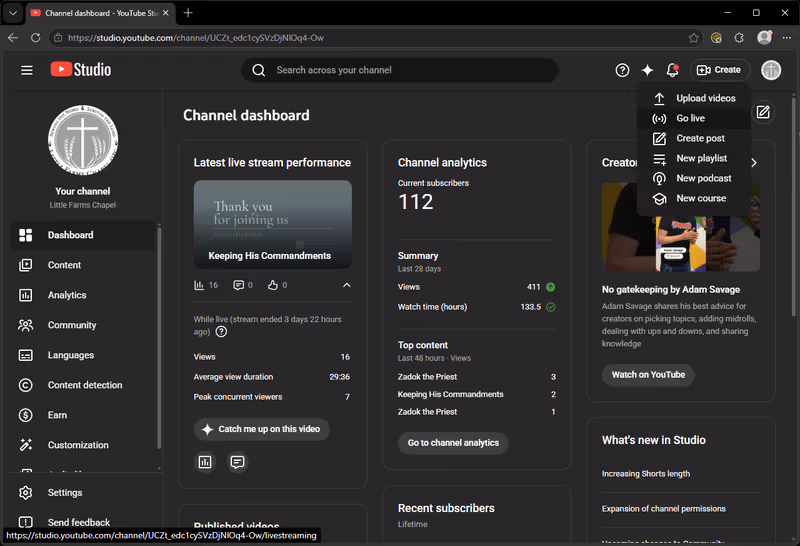
Task: Click the edit dashboard pencil icon
Action: (x=763, y=112)
